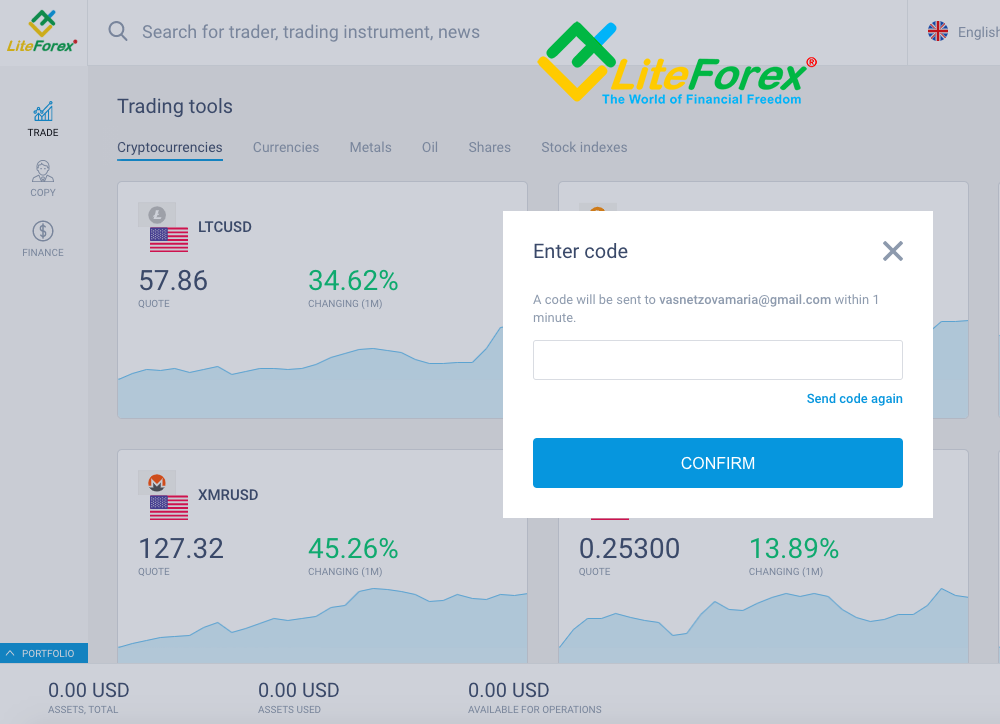This screenshot has height=724, width=1000.
Task: Expand the Portfolio panel chevron
Action: coord(10,653)
